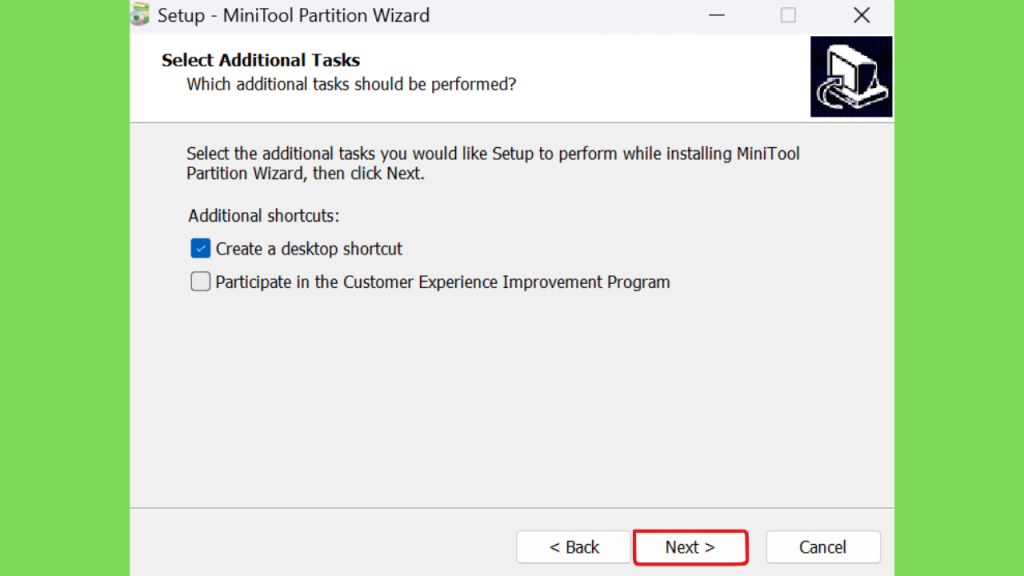Click the word "Partition Wizard, then click Next." line

(x=306, y=174)
